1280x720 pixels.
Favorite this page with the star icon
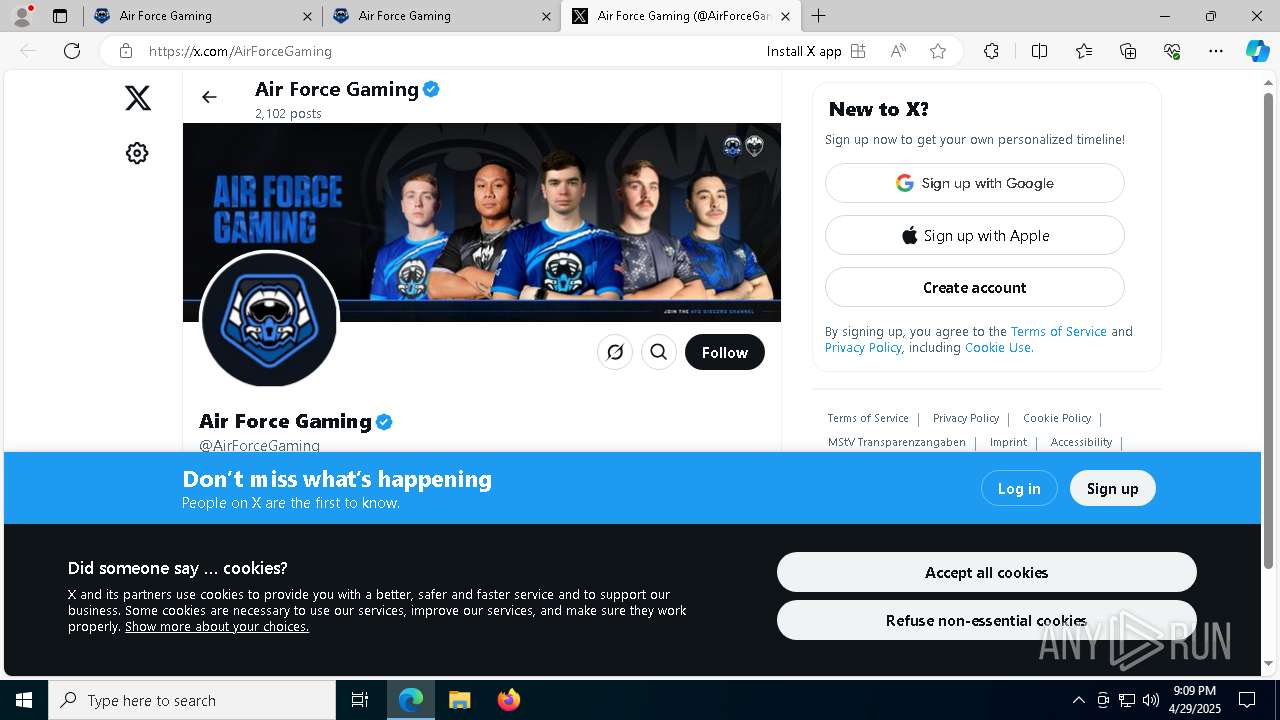coord(938,51)
